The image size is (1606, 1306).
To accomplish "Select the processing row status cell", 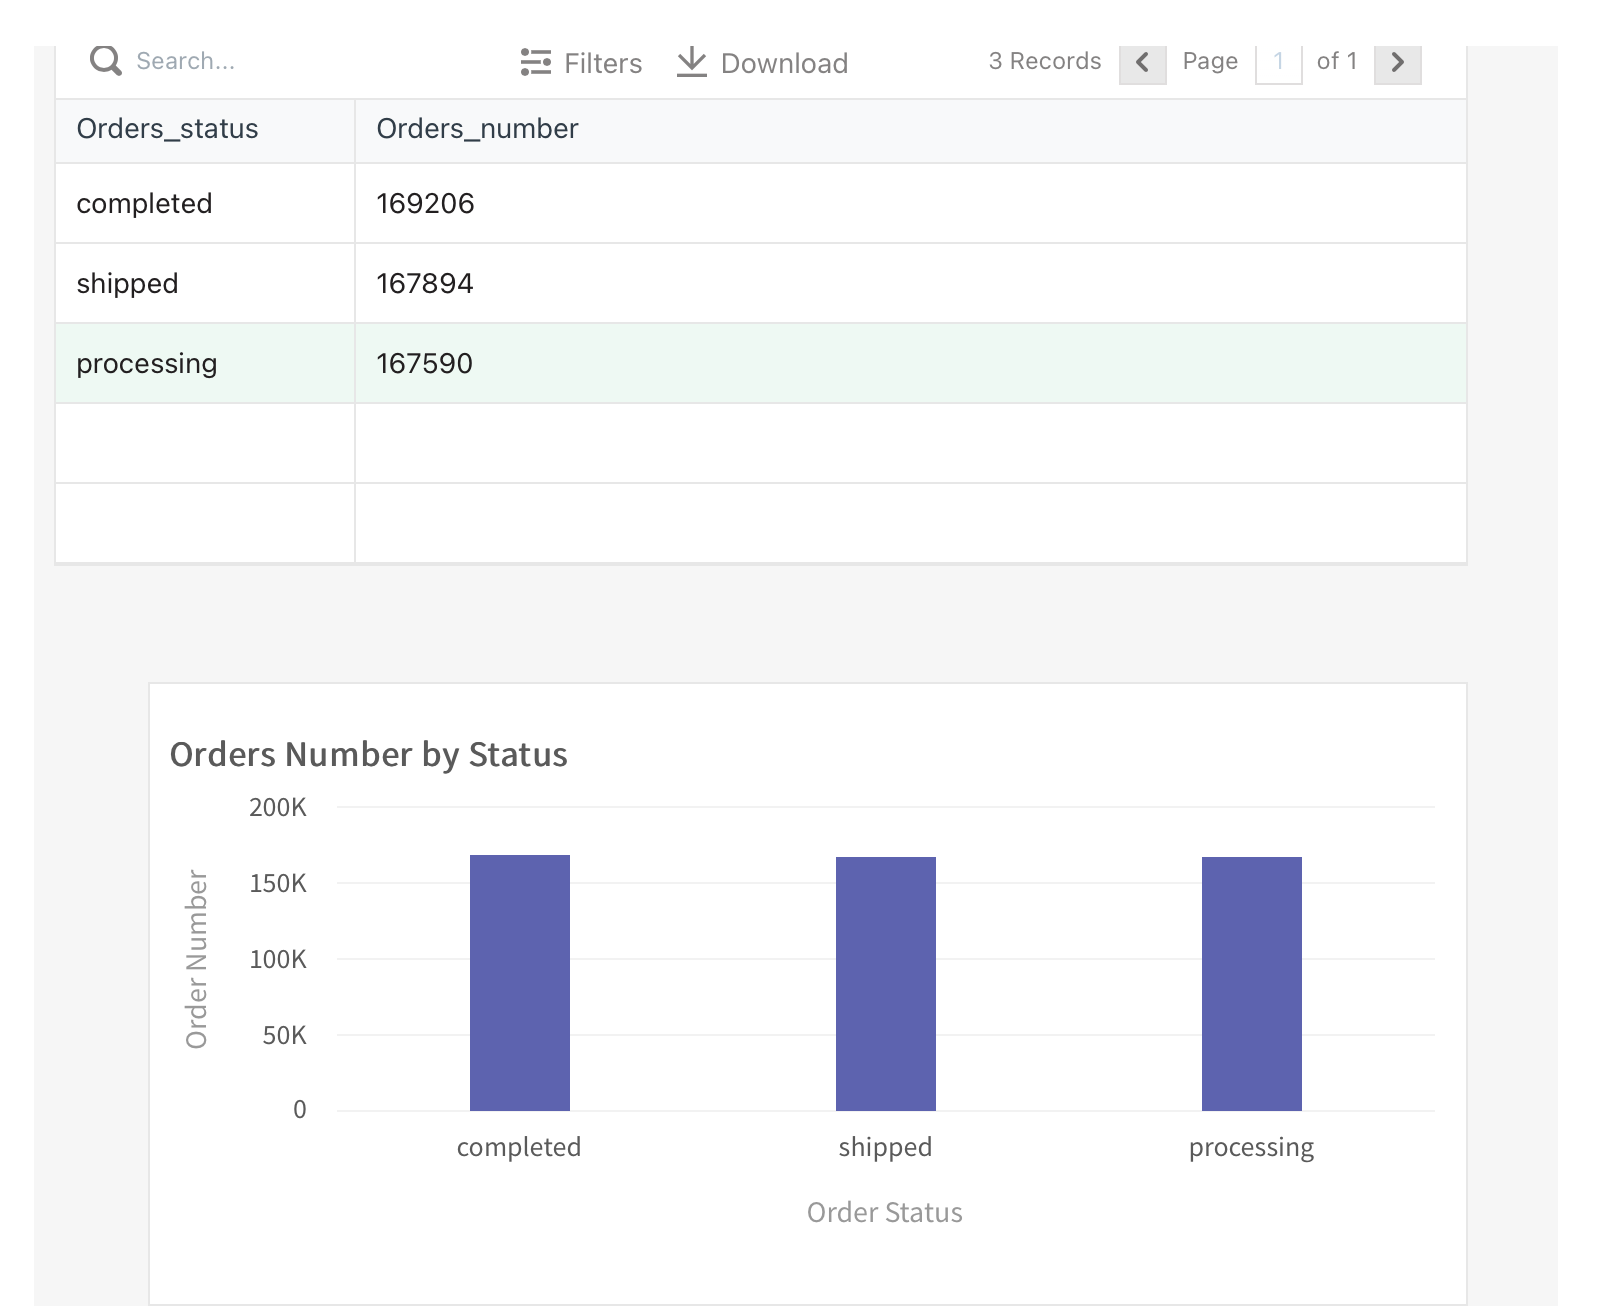I will tap(147, 364).
